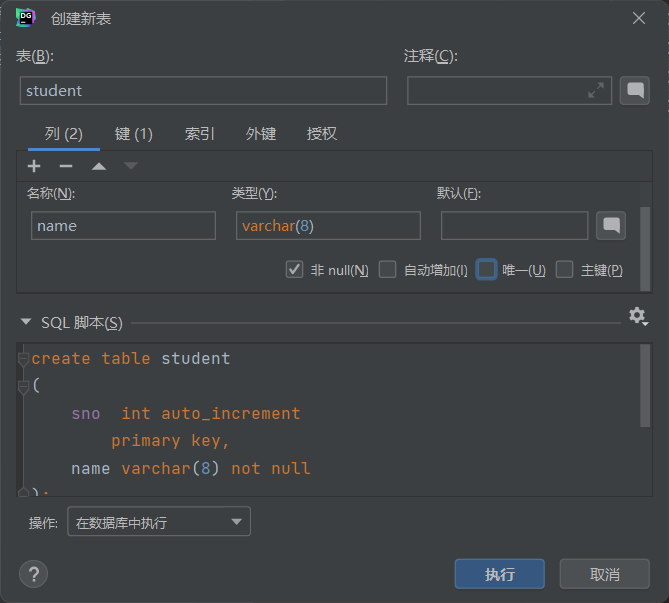Click the help question mark icon
The width and height of the screenshot is (669, 603).
tap(34, 574)
